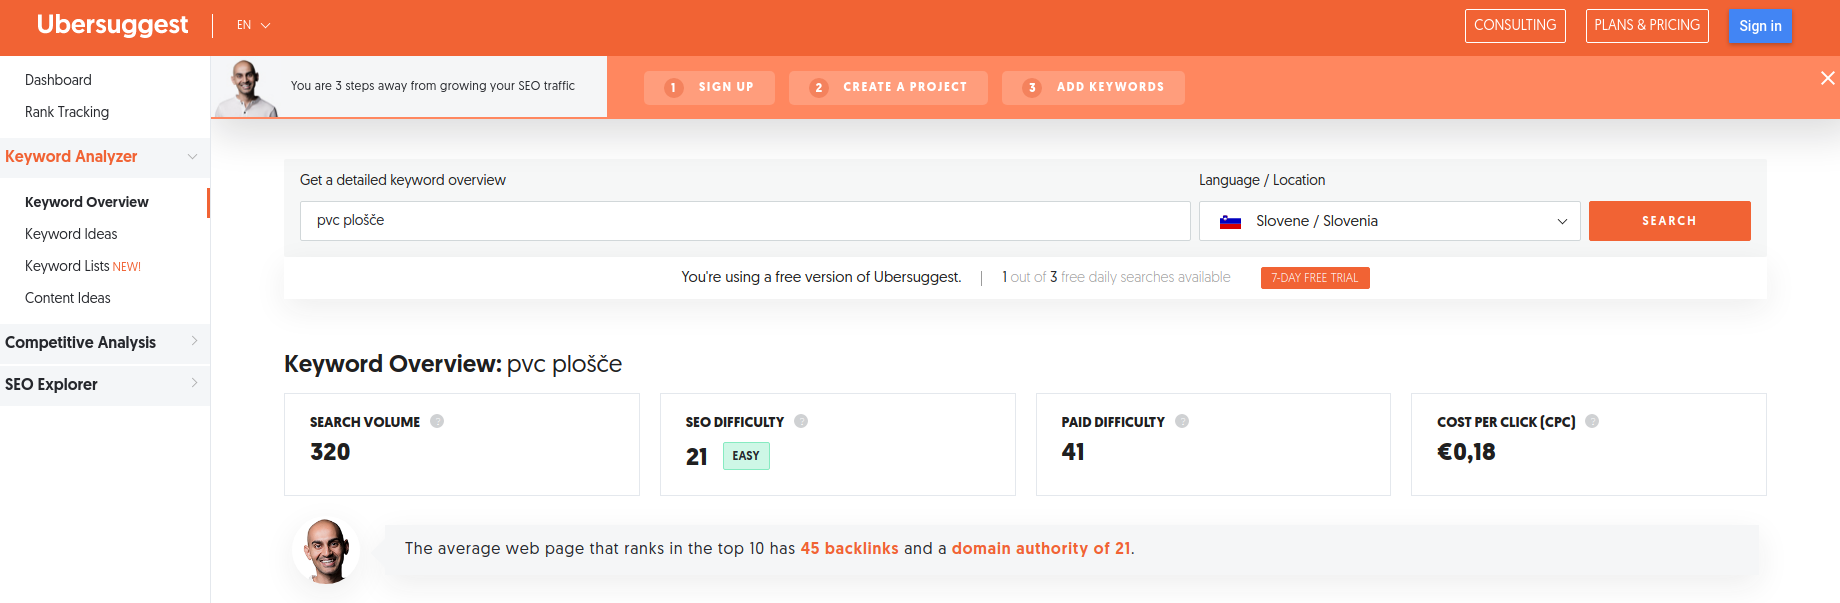Go to Dashboard
Image resolution: width=1840 pixels, height=603 pixels.
pyautogui.click(x=58, y=80)
